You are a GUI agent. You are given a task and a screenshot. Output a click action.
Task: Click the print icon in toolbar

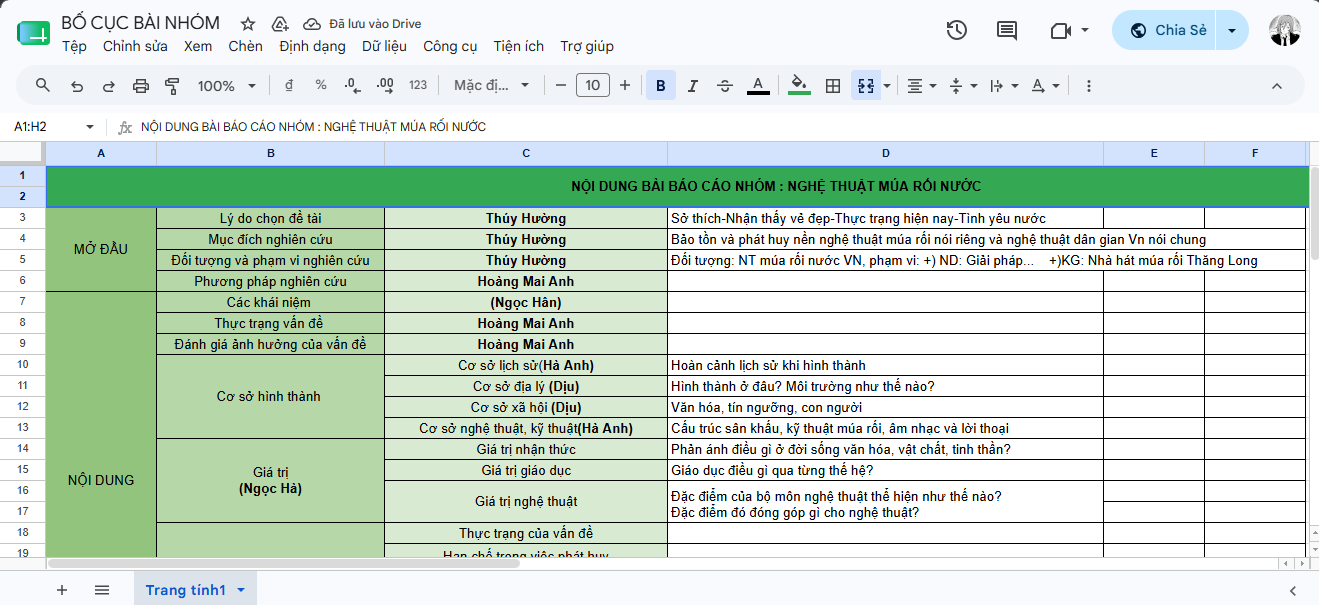coord(141,86)
